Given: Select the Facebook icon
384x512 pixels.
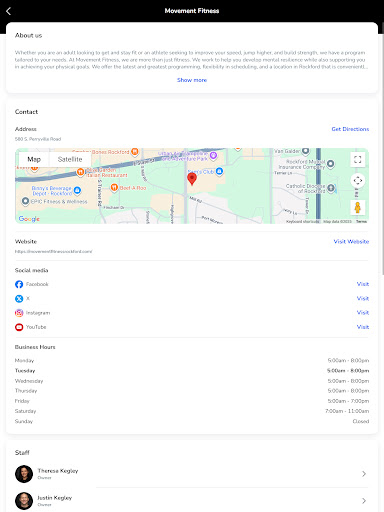Looking at the screenshot, I should [x=19, y=284].
